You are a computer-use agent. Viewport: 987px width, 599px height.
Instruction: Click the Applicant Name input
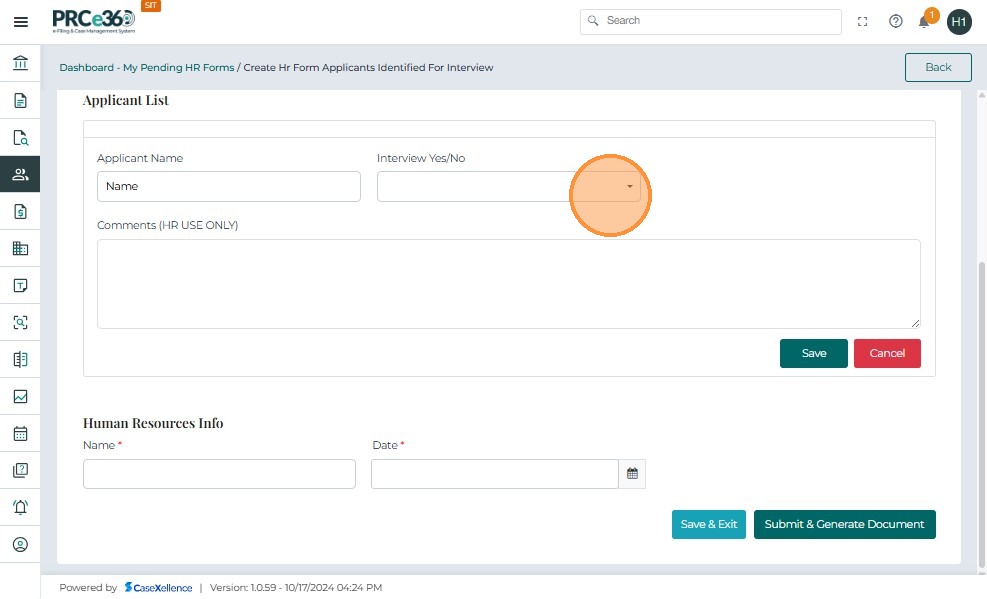click(228, 186)
